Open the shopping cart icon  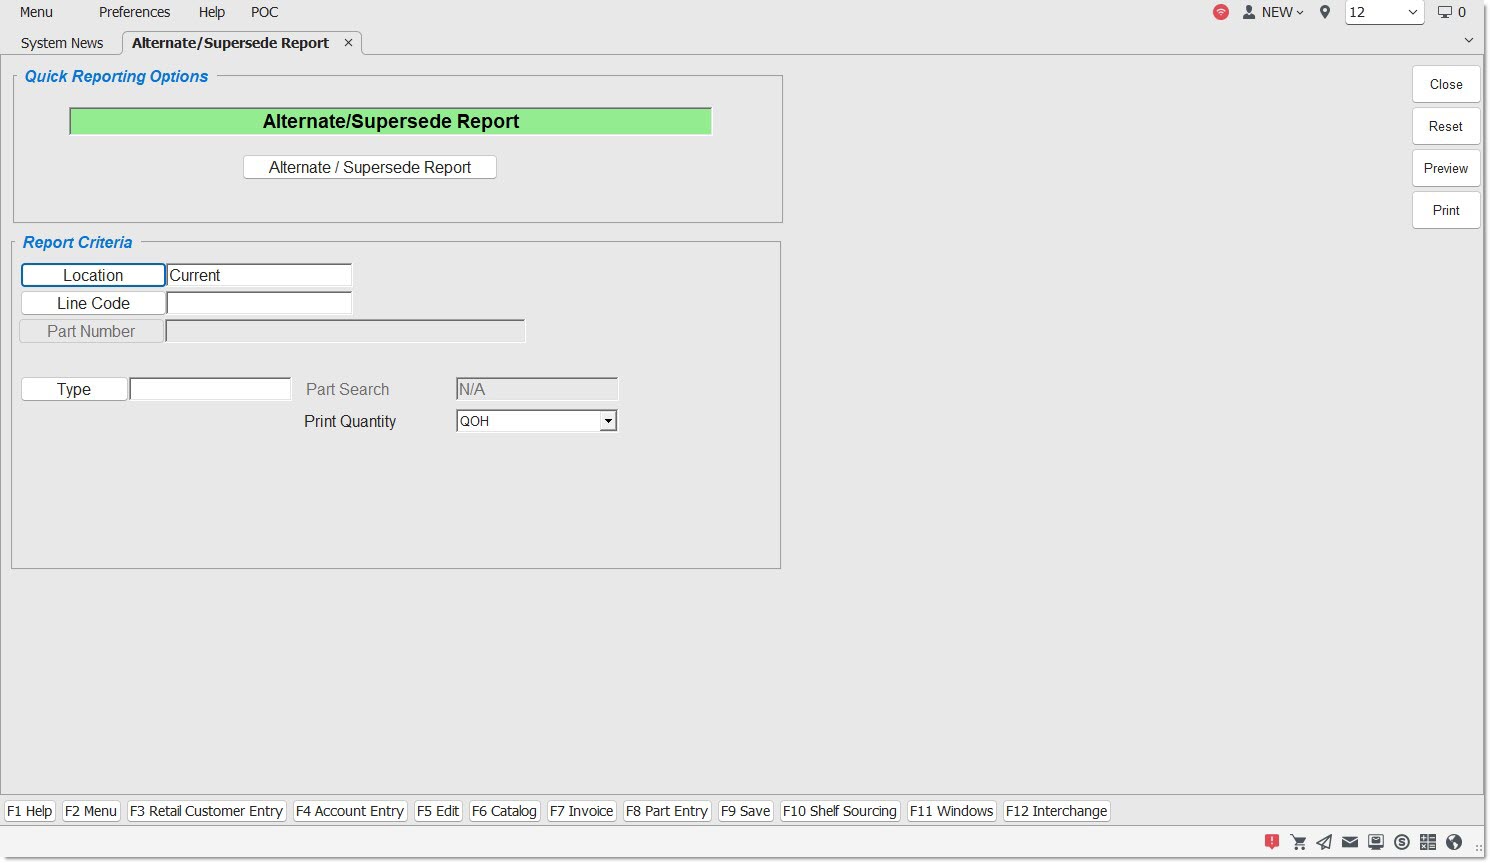click(x=1298, y=842)
